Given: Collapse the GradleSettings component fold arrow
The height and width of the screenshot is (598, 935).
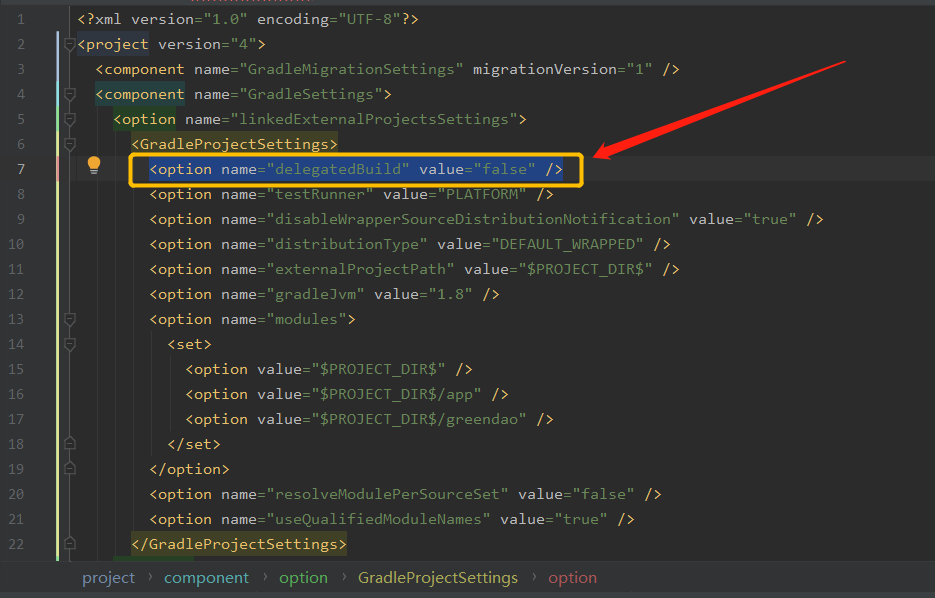Looking at the screenshot, I should pyautogui.click(x=68, y=94).
